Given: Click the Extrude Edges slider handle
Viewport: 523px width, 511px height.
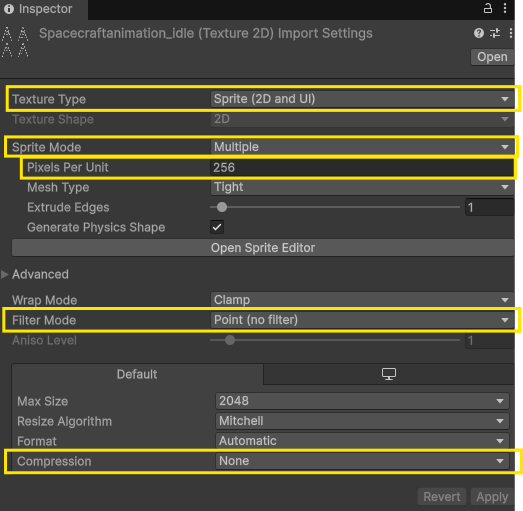Looking at the screenshot, I should coord(222,207).
